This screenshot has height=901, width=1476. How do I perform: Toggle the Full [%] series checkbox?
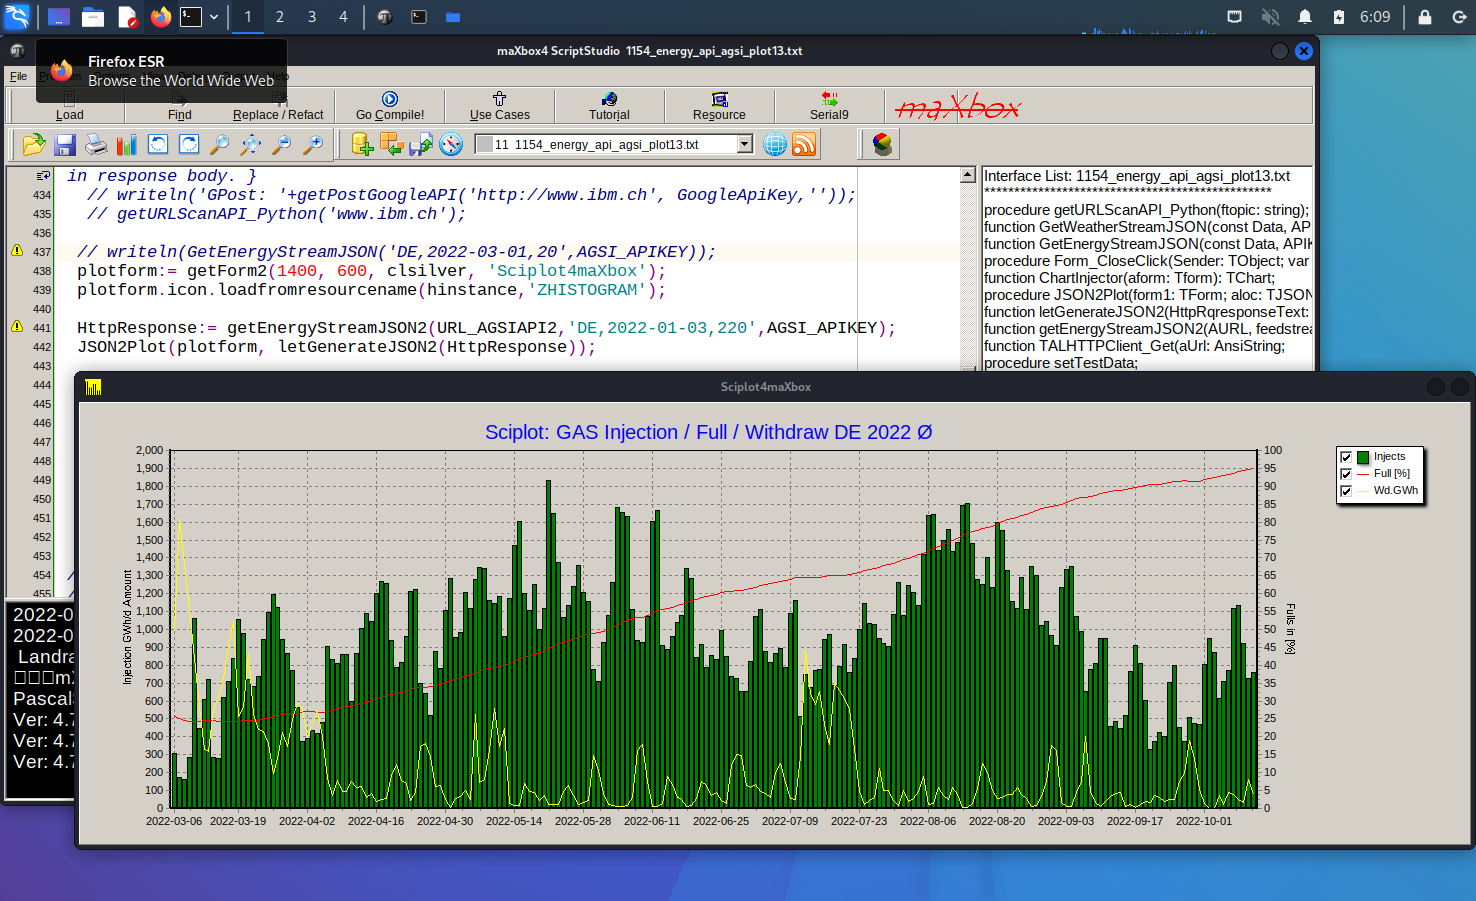coord(1346,474)
